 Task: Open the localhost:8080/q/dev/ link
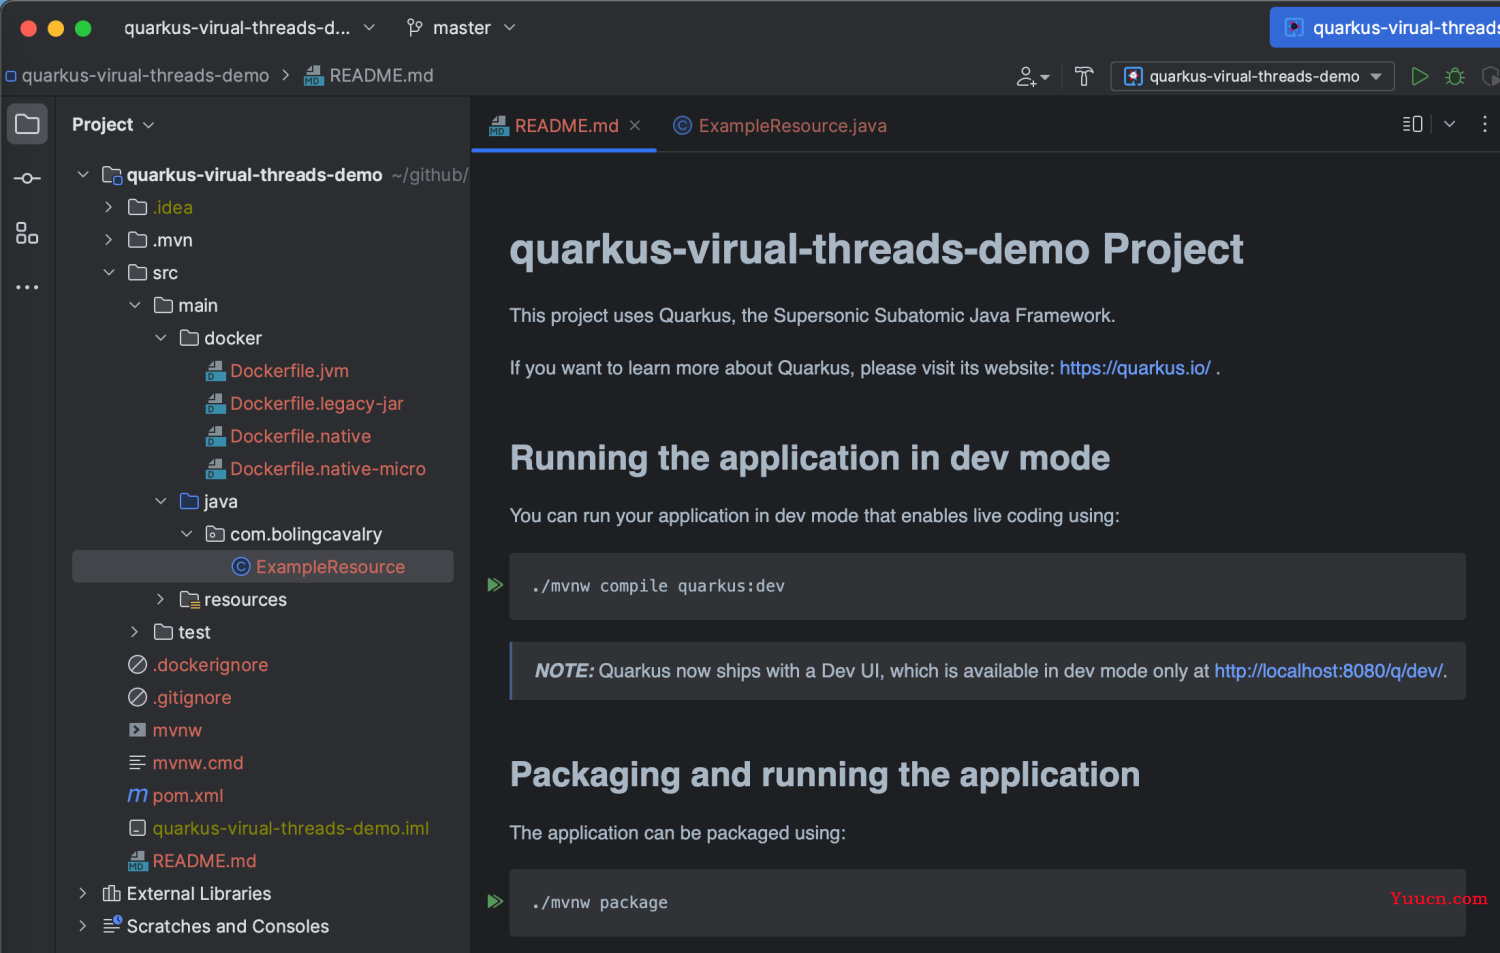coord(1329,671)
